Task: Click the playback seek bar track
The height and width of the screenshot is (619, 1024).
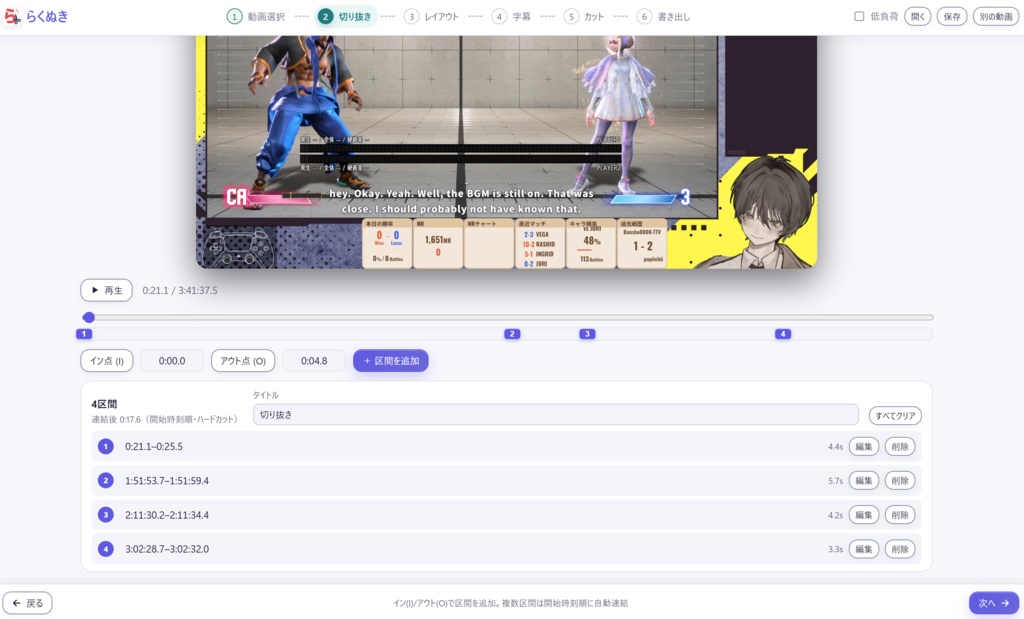Action: (x=508, y=317)
